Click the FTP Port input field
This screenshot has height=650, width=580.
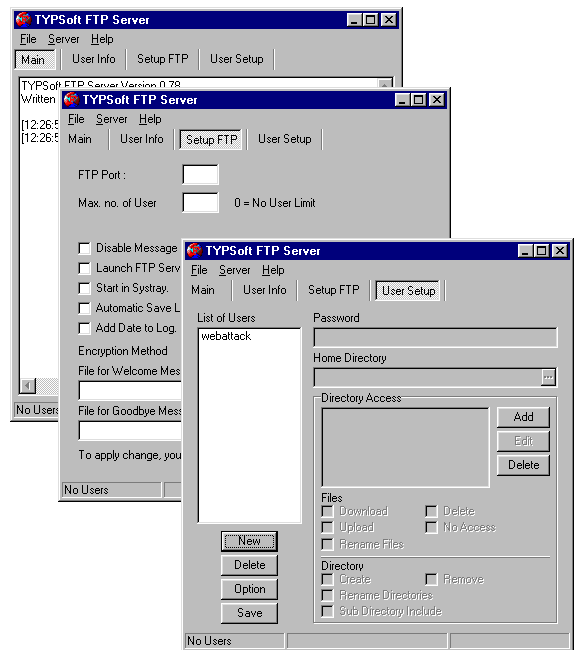pyautogui.click(x=200, y=175)
